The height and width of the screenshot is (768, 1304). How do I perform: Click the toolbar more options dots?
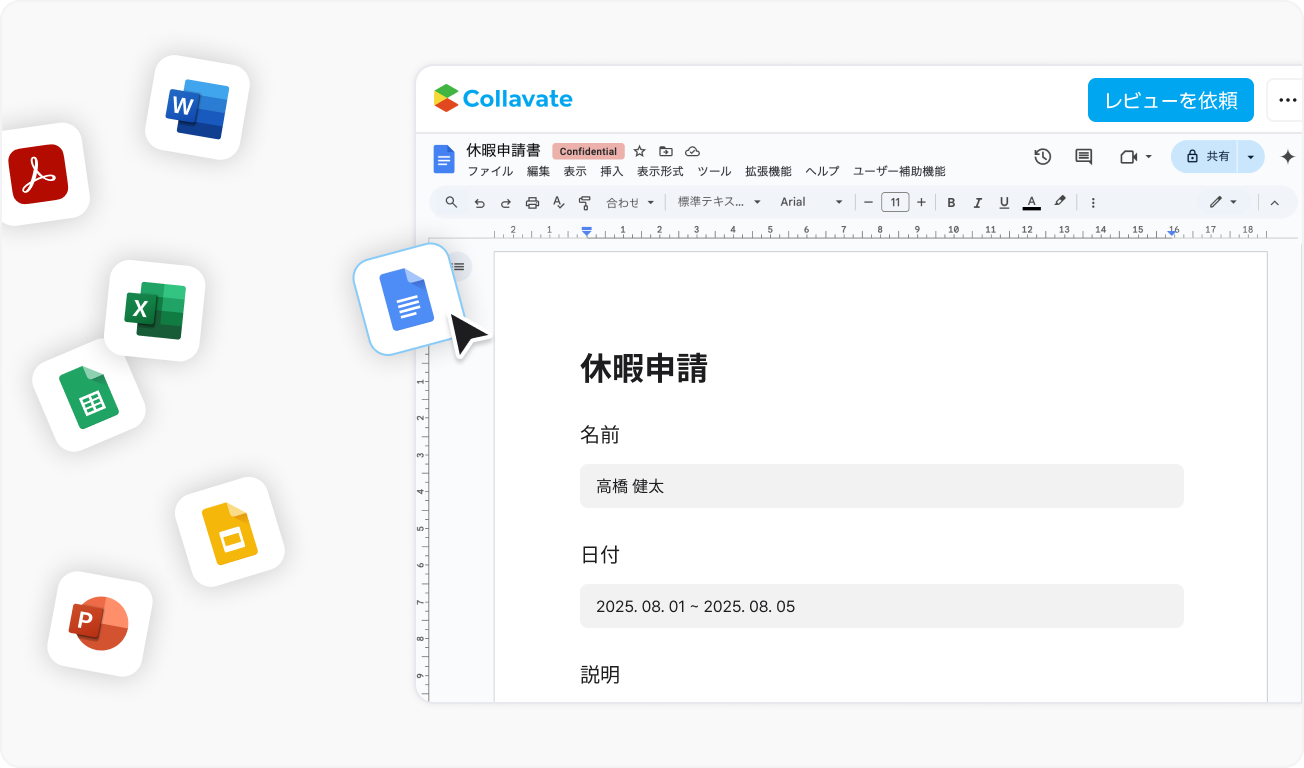1093,202
